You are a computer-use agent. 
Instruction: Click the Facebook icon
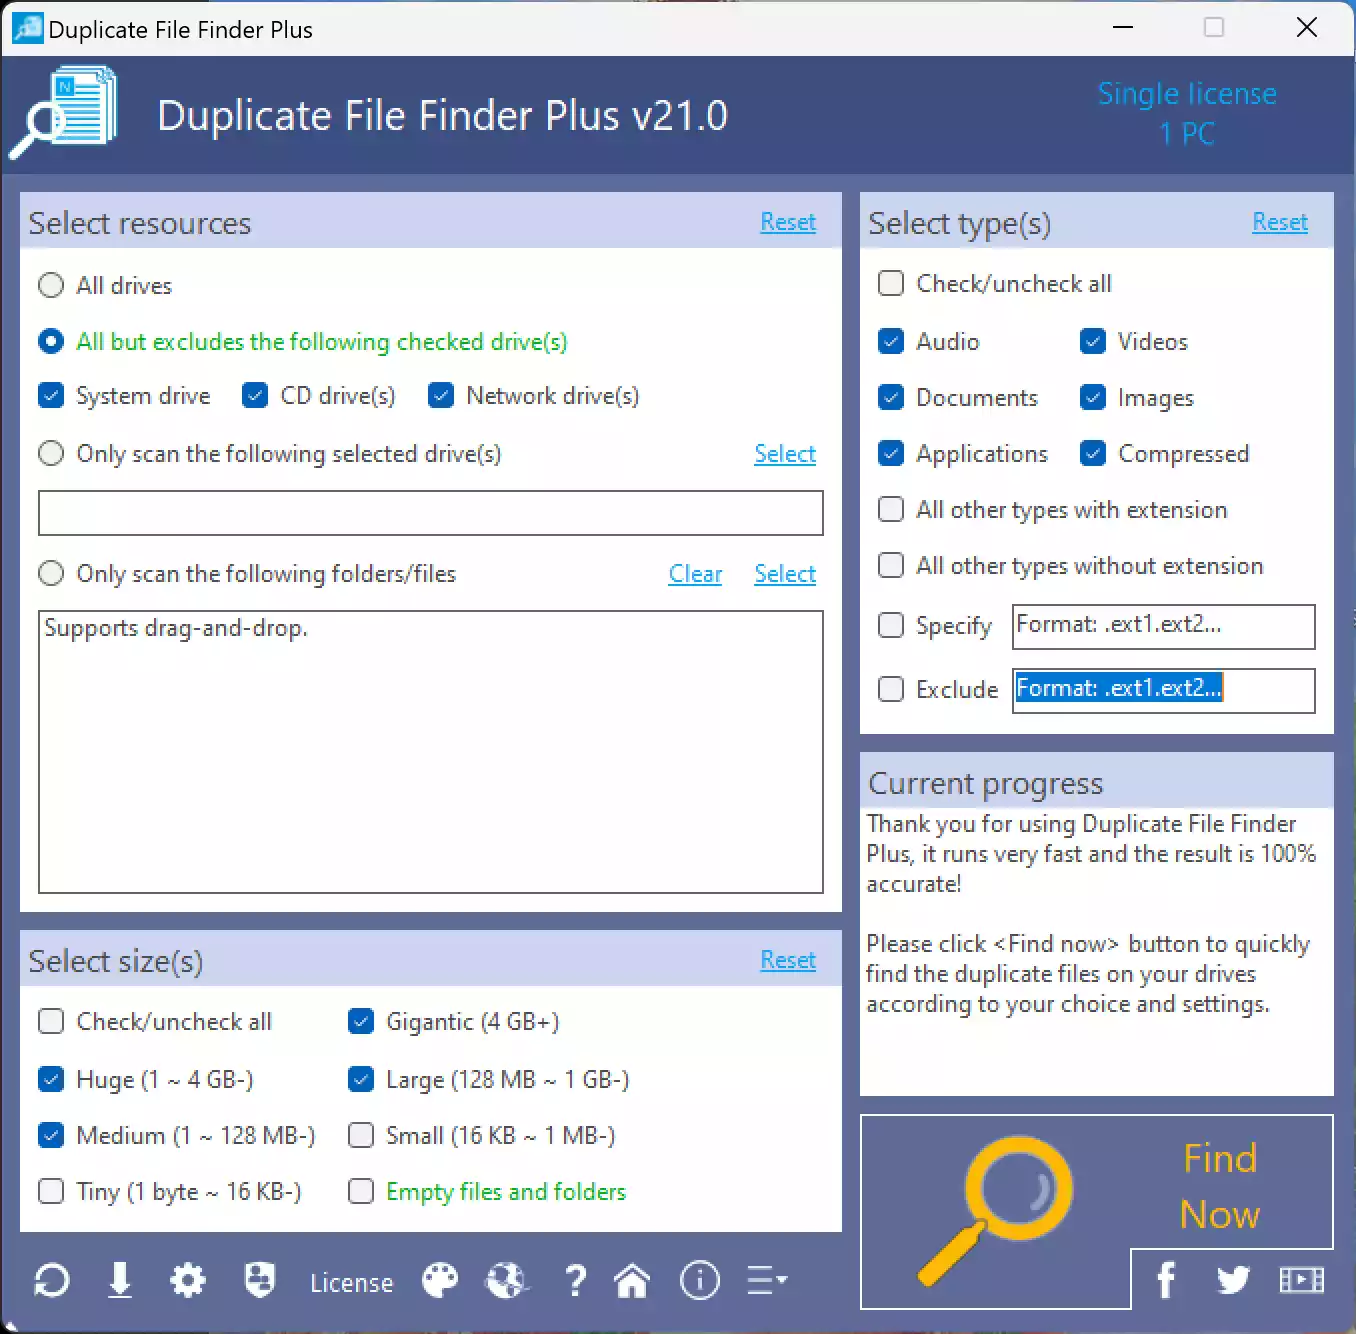click(1166, 1279)
